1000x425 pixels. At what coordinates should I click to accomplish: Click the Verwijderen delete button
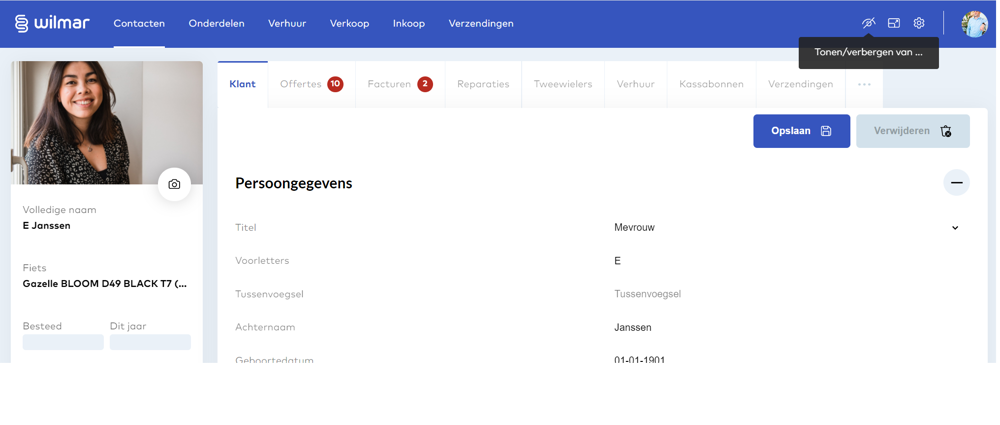coord(913,131)
